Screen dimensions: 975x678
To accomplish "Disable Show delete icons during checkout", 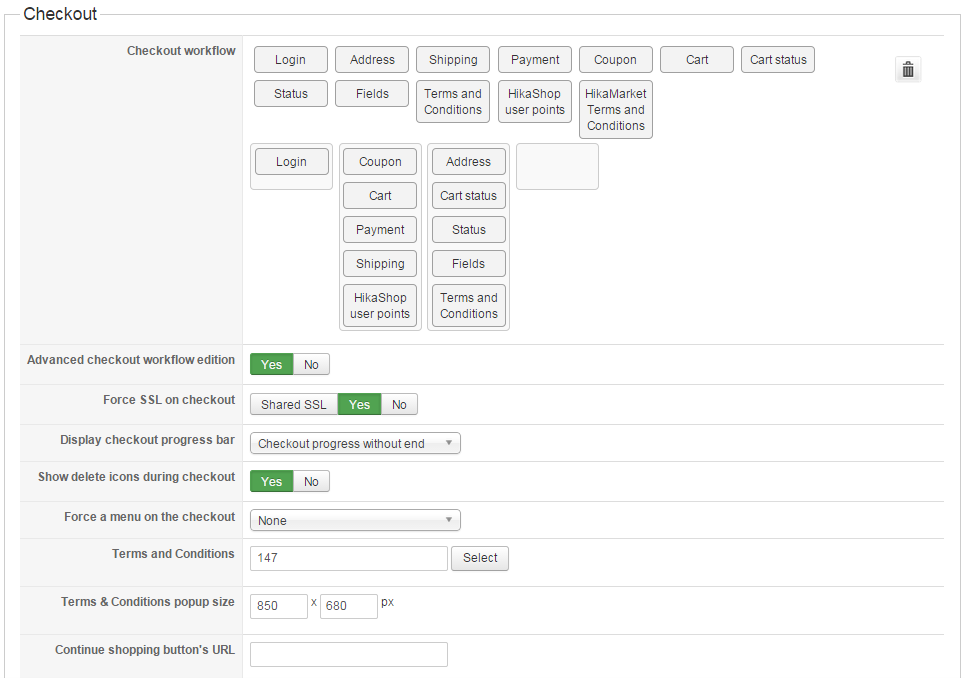I will pyautogui.click(x=311, y=482).
